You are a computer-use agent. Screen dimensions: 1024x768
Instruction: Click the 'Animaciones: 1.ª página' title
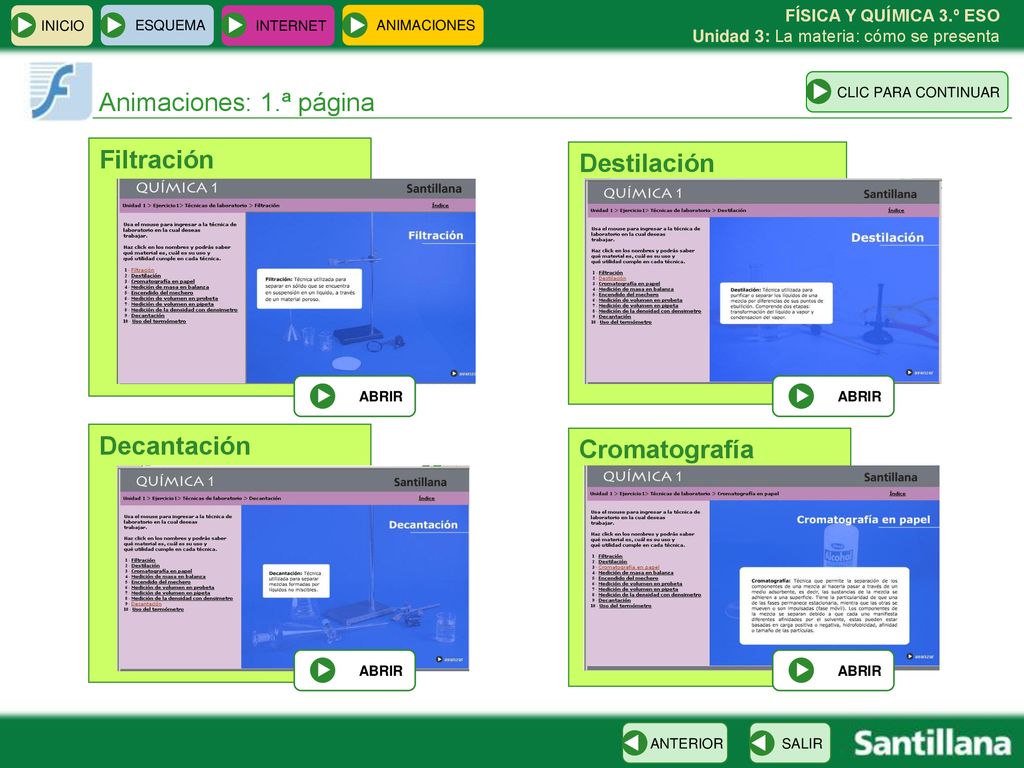(236, 103)
